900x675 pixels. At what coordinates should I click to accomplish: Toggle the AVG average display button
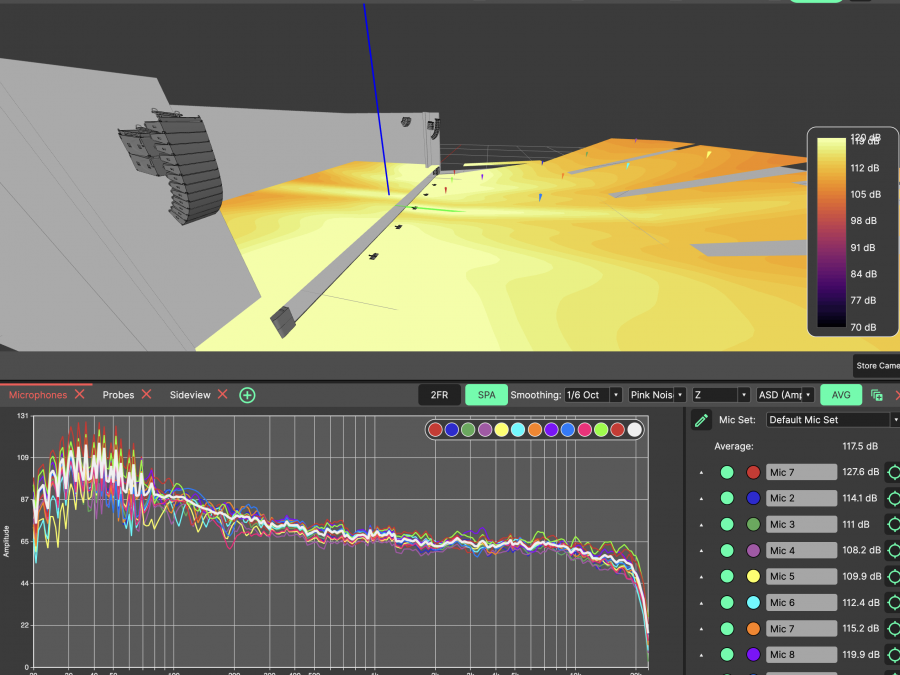(840, 395)
